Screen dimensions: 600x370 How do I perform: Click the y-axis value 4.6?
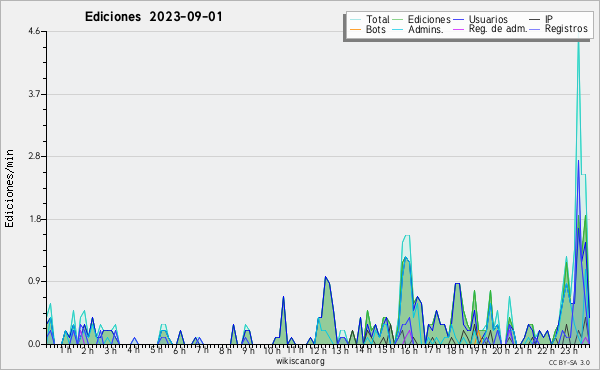(34, 31)
